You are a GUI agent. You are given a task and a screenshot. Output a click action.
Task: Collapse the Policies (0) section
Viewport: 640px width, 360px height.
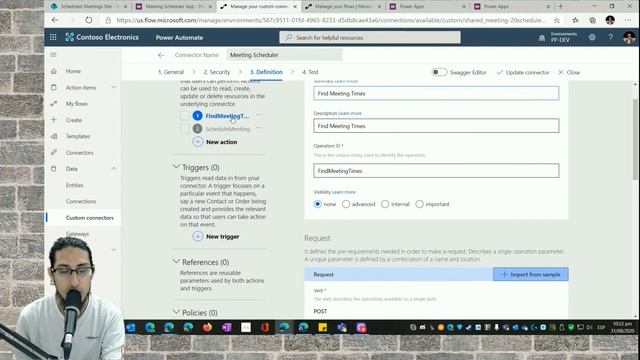click(x=176, y=312)
